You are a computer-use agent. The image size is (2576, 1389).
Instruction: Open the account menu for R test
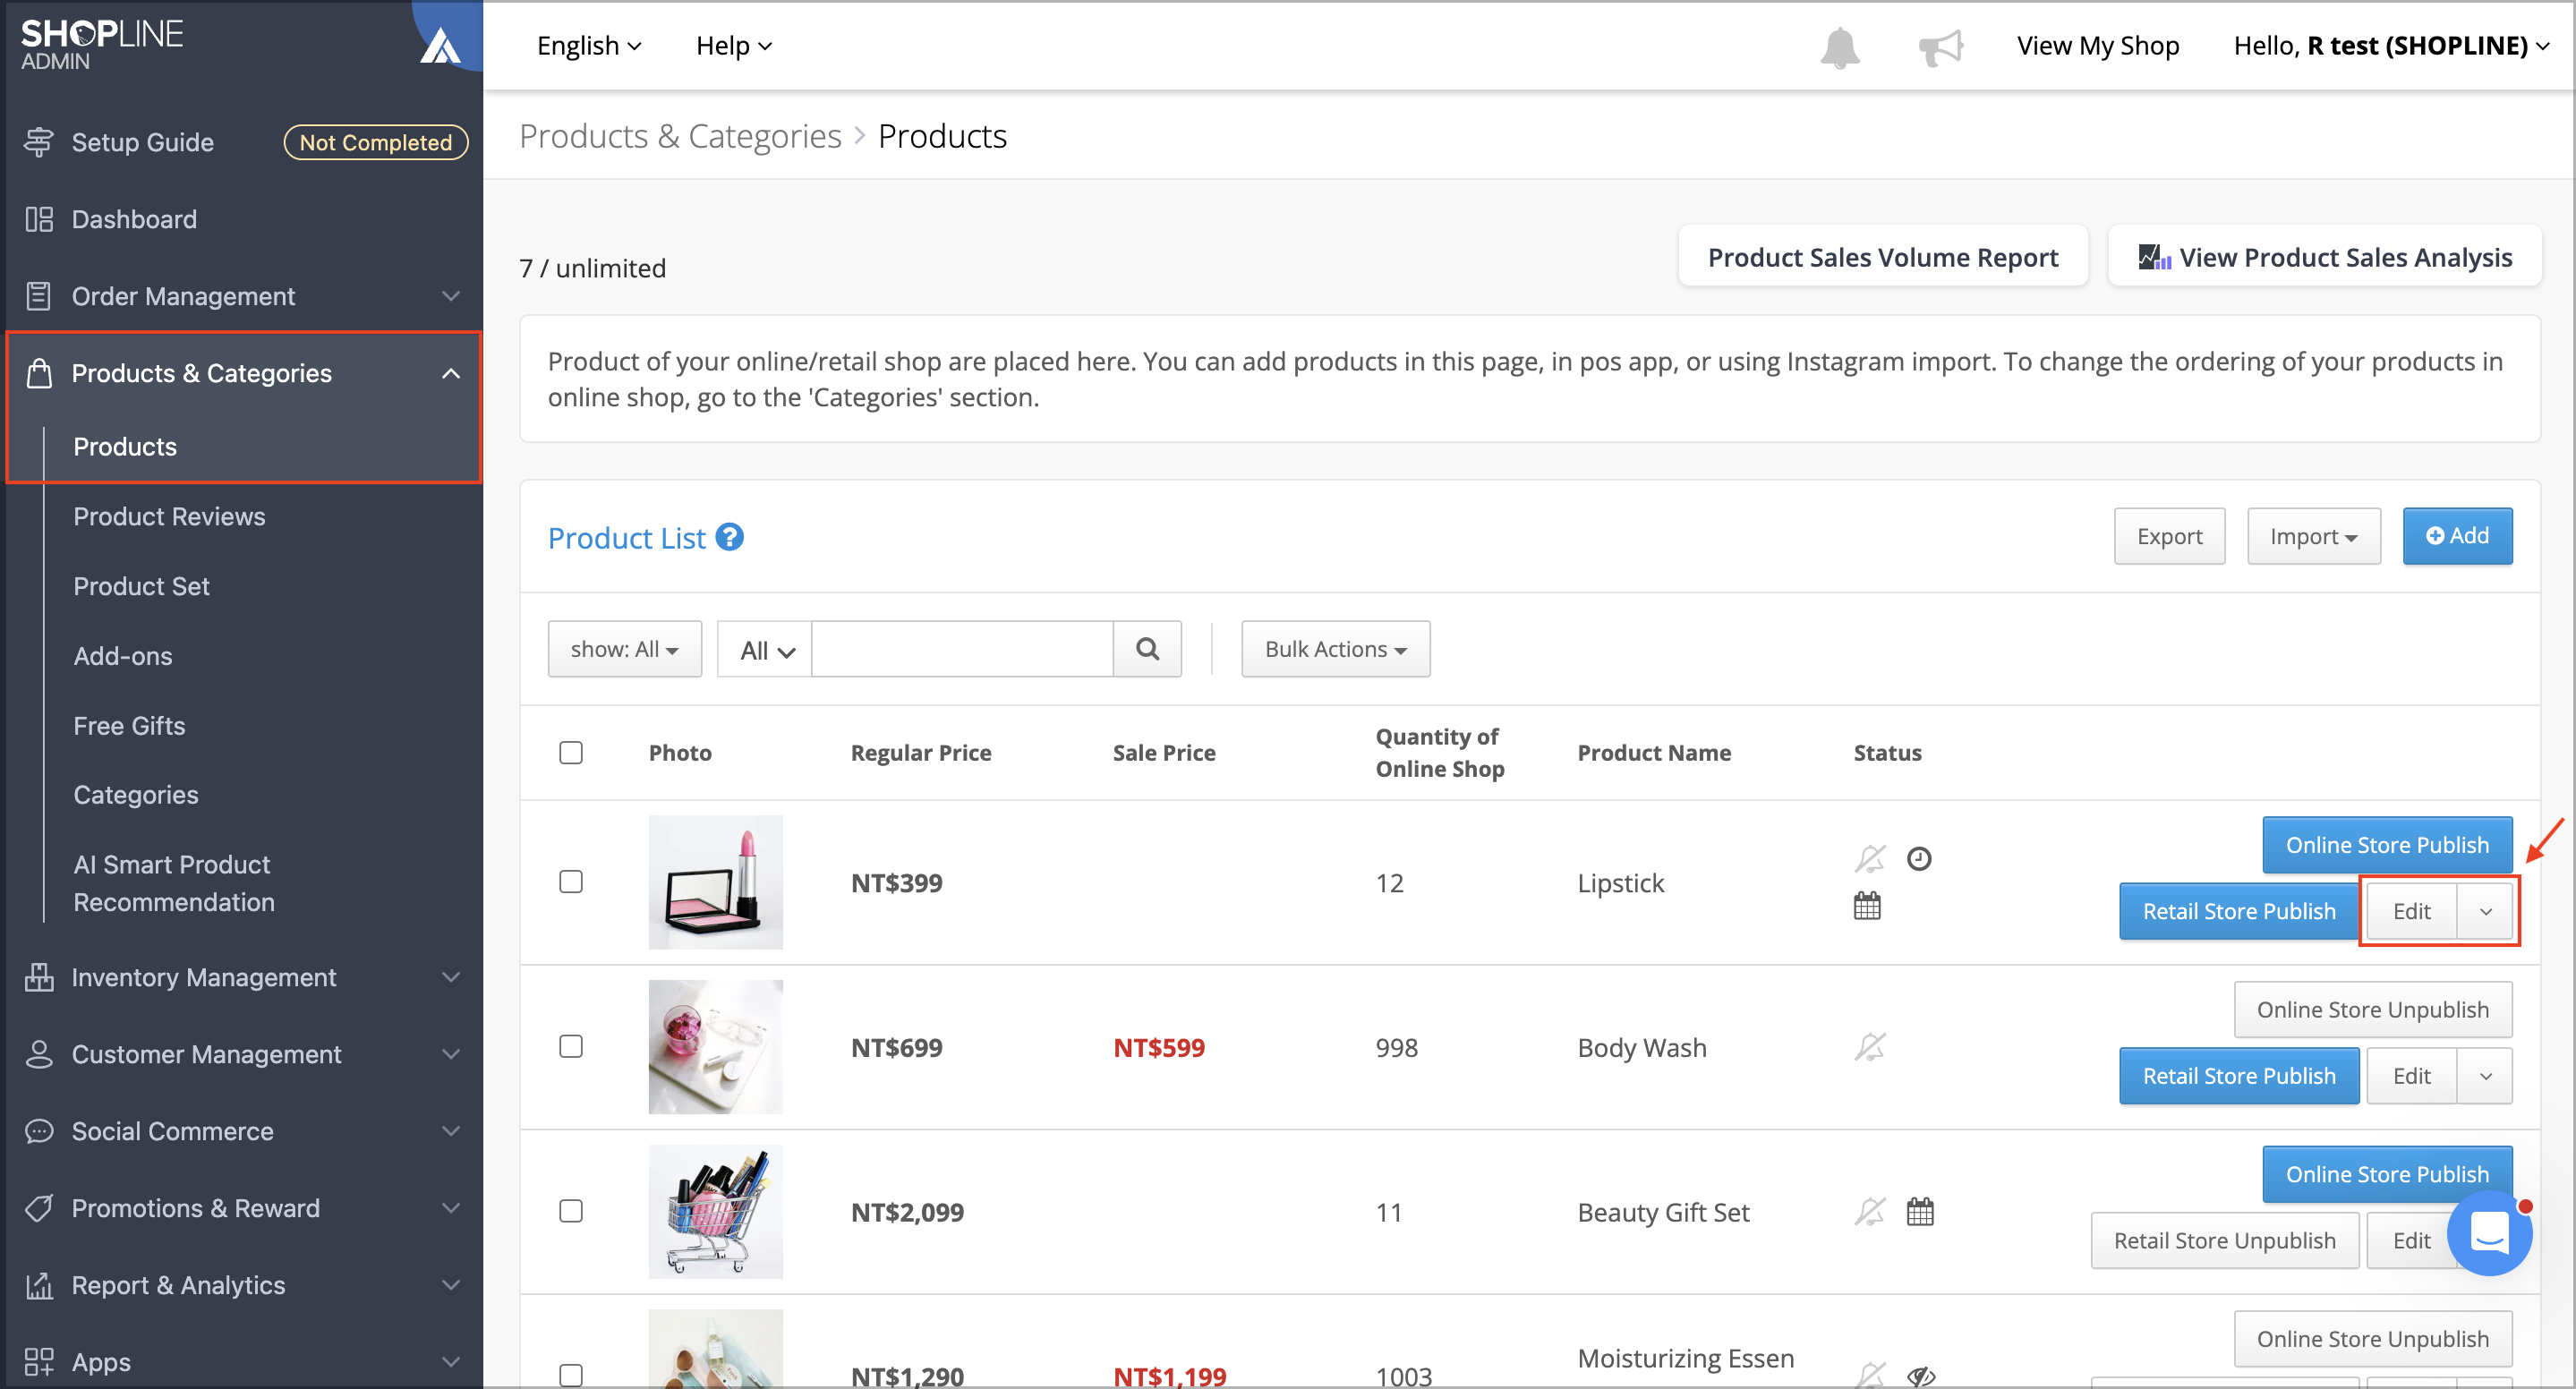tap(2391, 46)
